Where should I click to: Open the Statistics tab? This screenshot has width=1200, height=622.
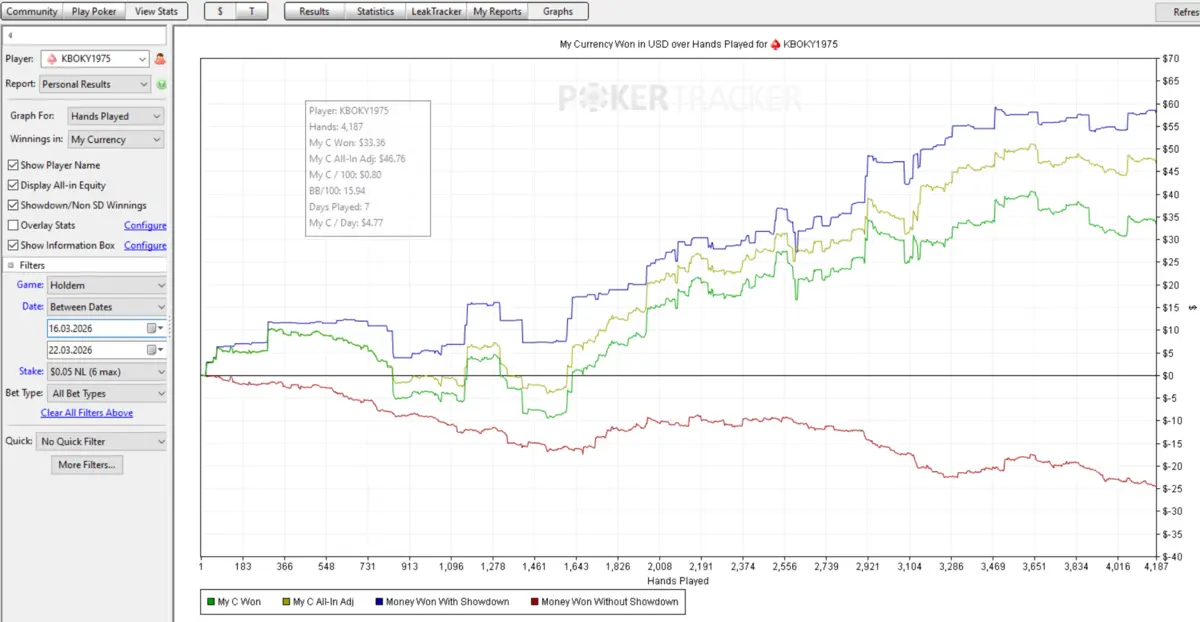[375, 11]
